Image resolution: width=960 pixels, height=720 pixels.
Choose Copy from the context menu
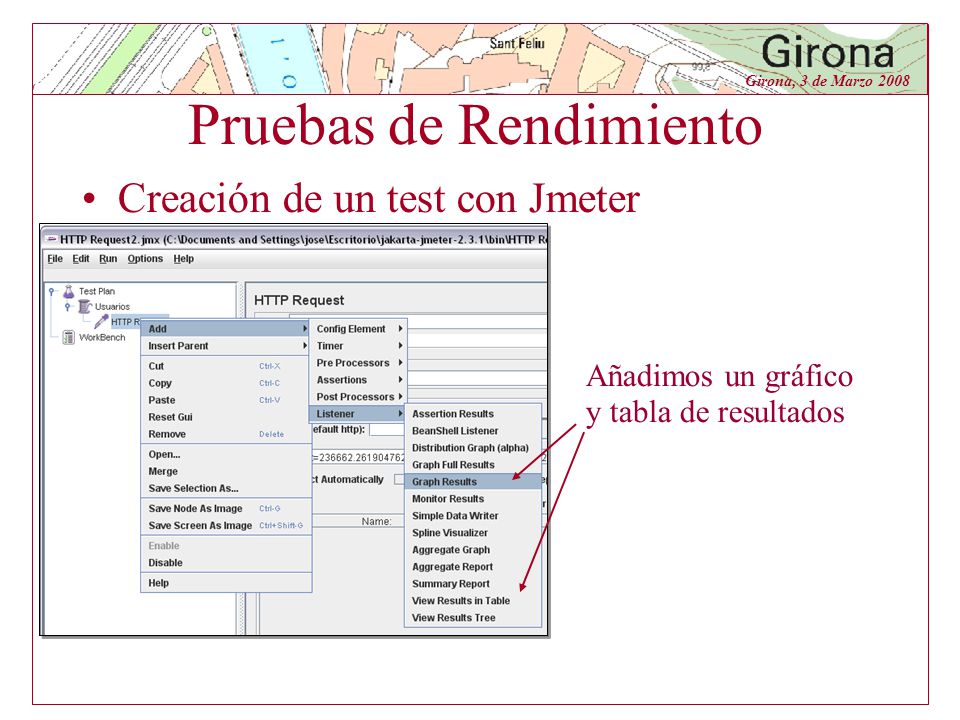coord(226,383)
